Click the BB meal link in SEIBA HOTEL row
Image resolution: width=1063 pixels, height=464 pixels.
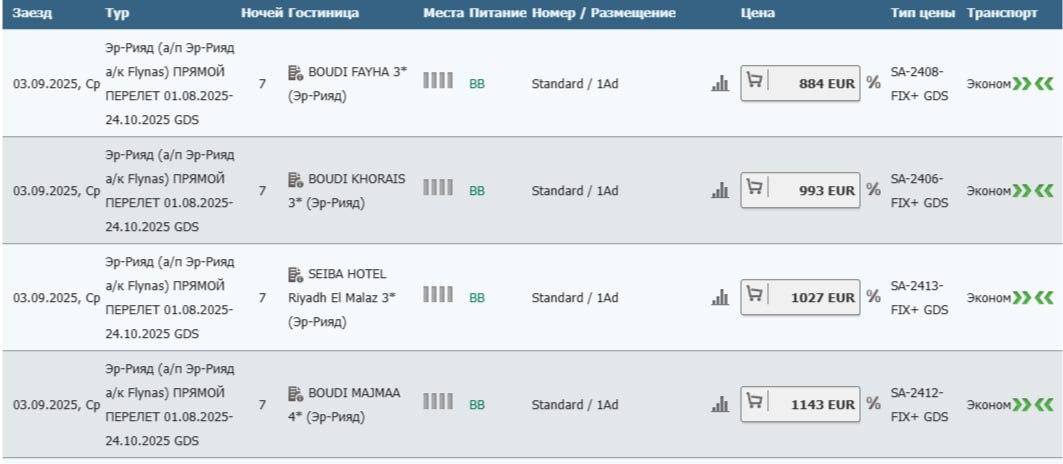(477, 298)
